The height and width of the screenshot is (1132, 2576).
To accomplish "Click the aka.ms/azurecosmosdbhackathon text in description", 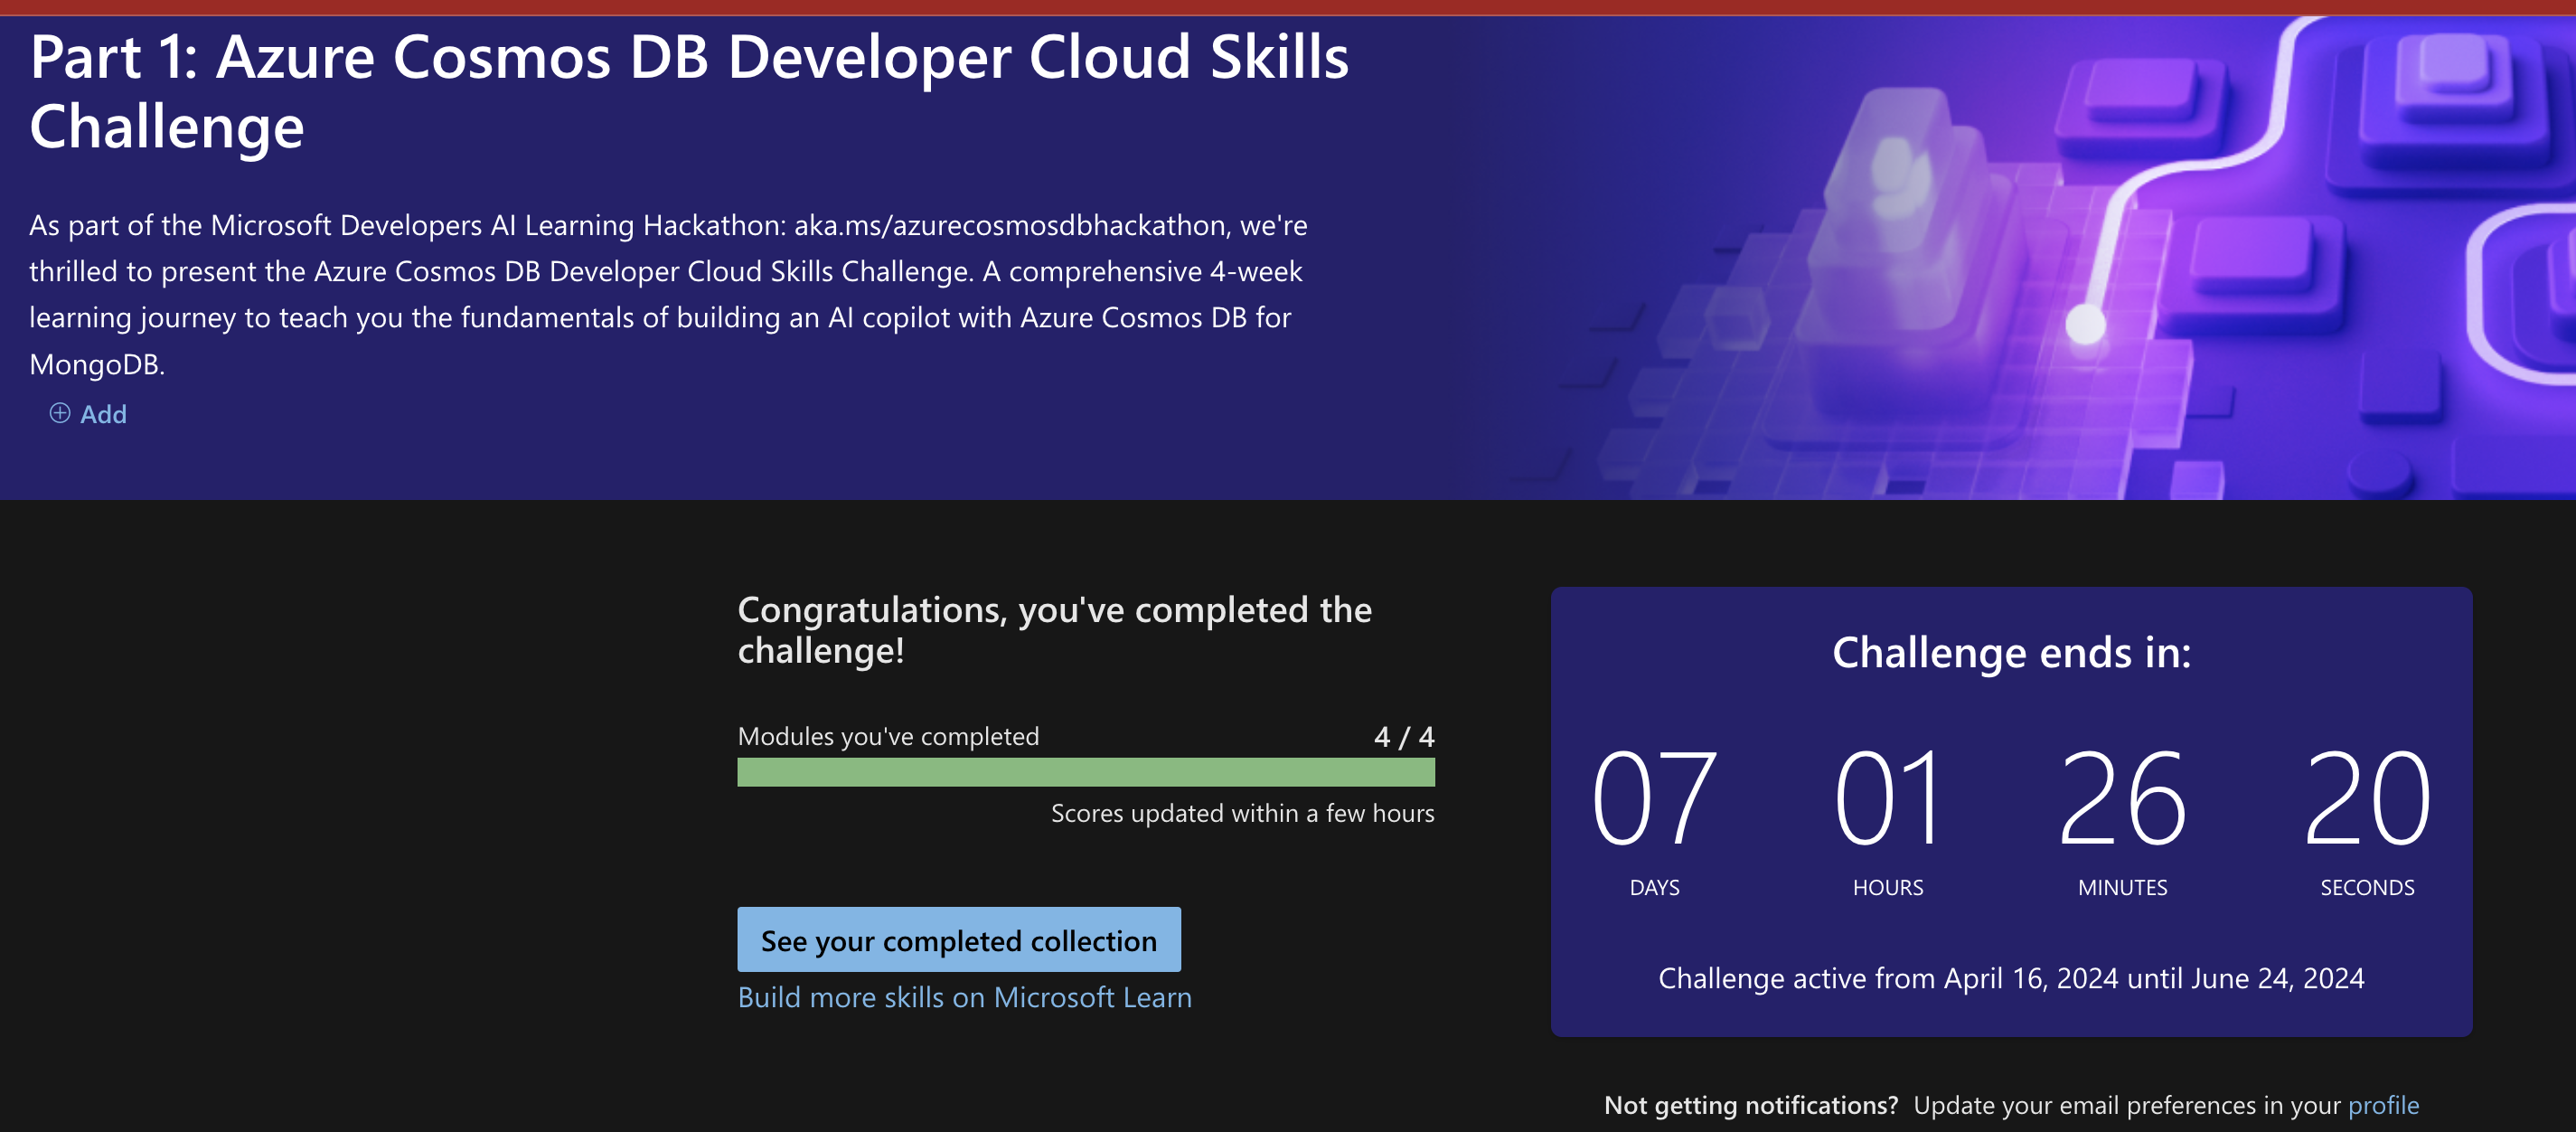I will pos(1010,225).
